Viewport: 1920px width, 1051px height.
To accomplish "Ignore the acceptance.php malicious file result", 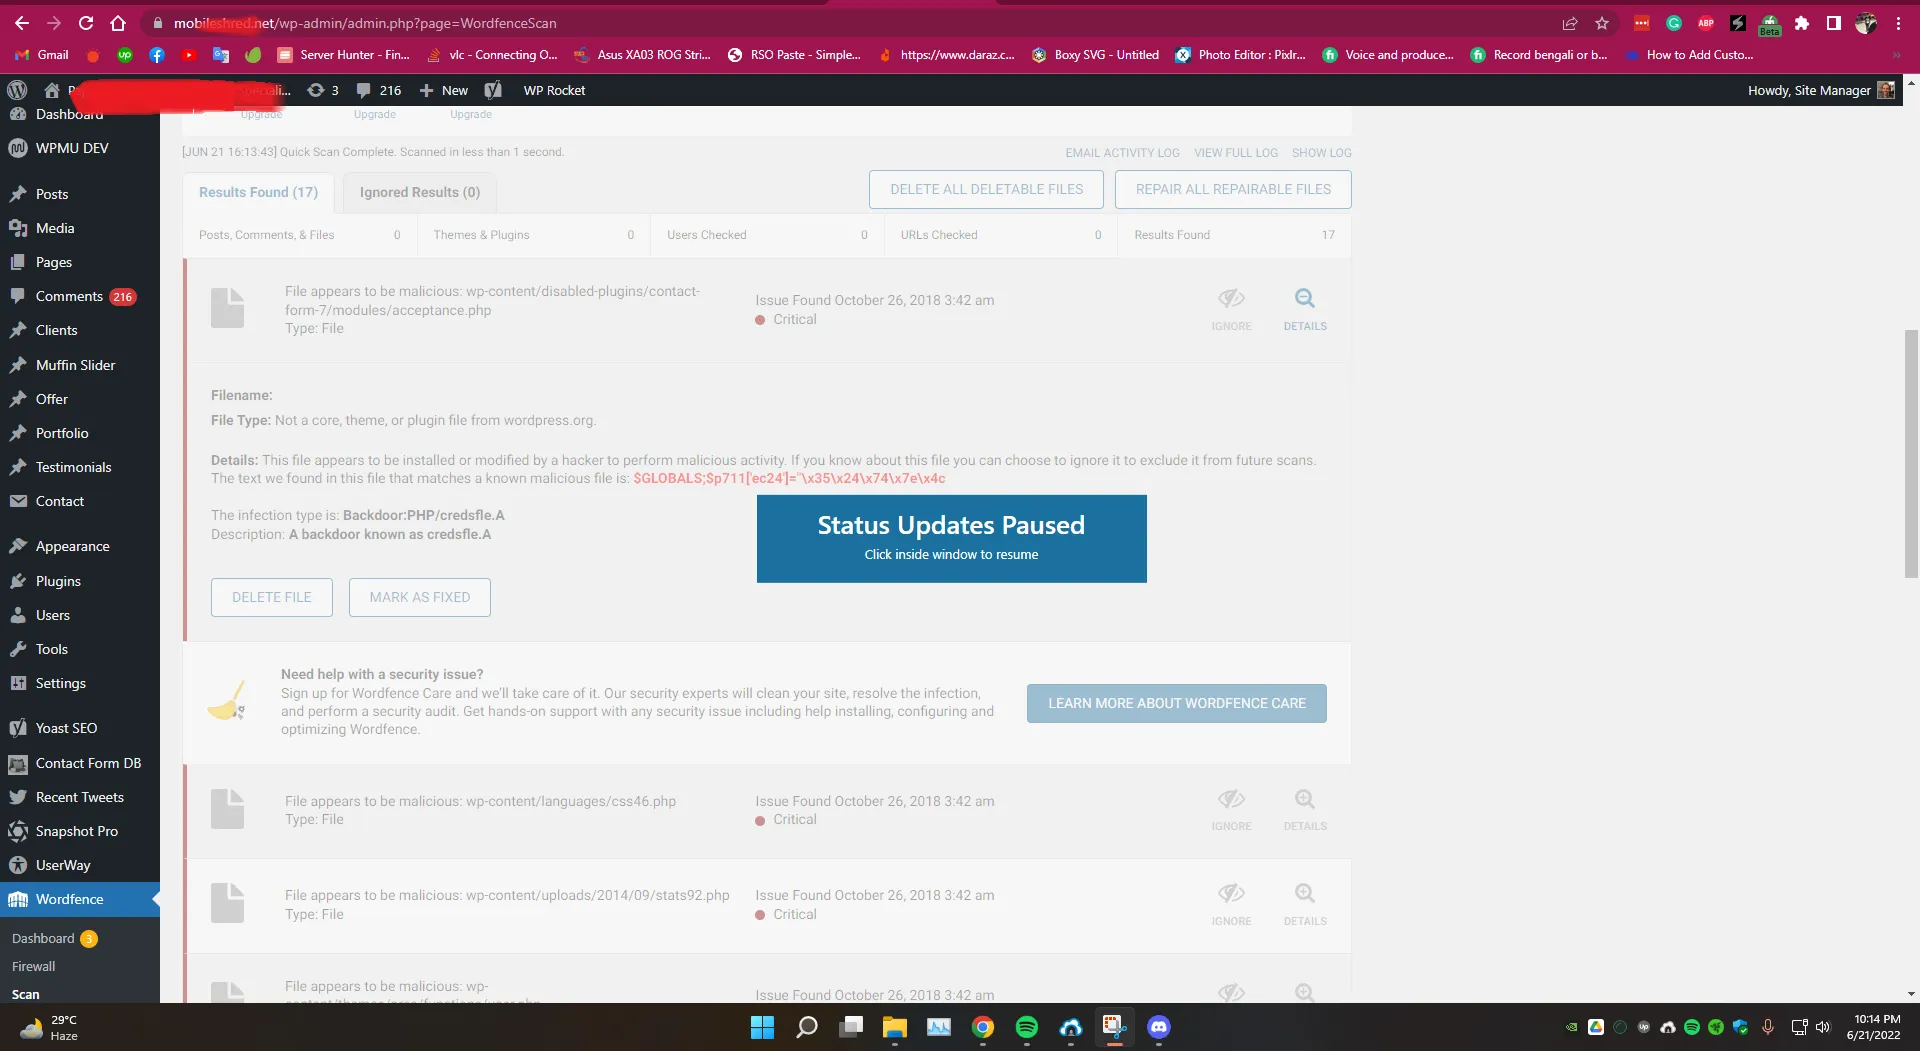I will click(x=1231, y=309).
